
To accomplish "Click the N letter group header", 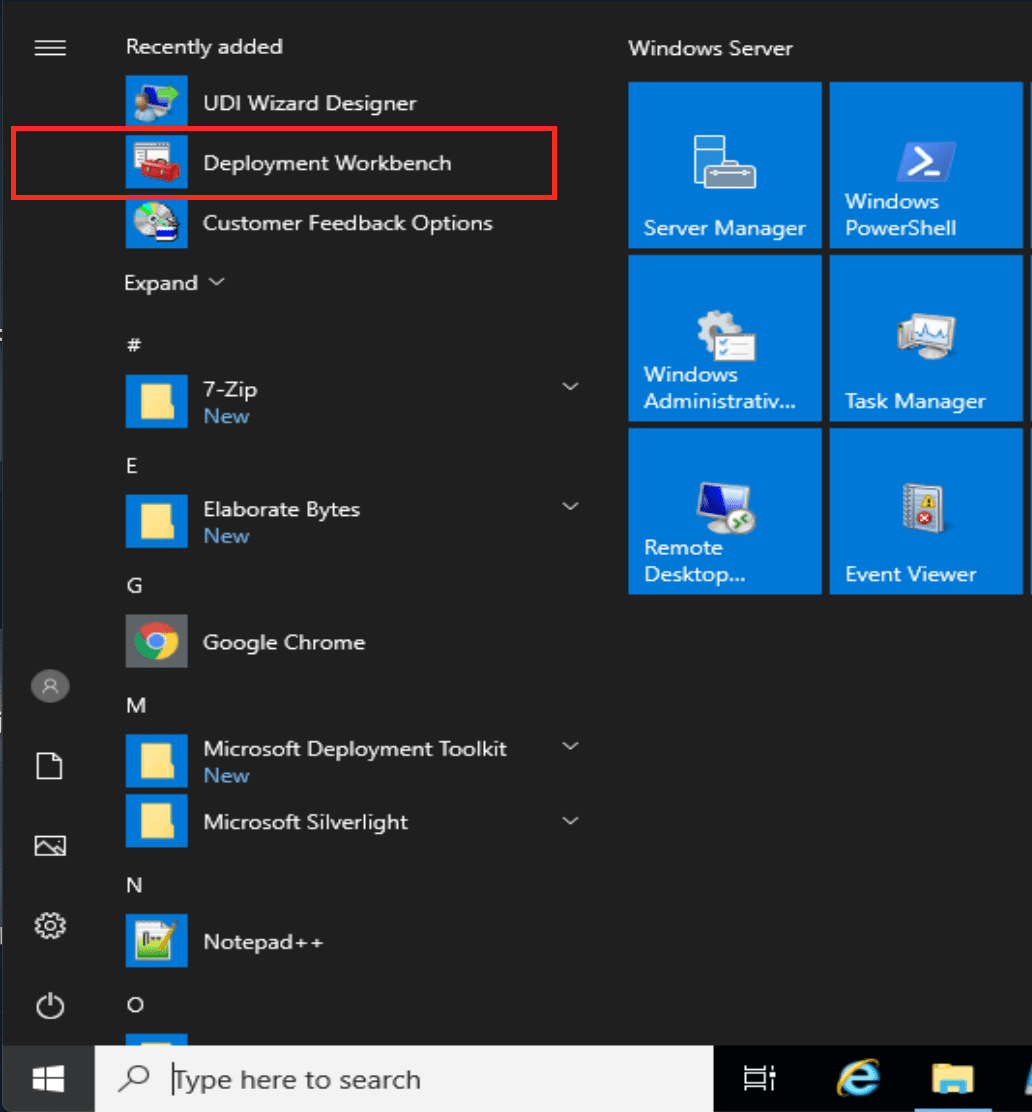I will coord(134,884).
